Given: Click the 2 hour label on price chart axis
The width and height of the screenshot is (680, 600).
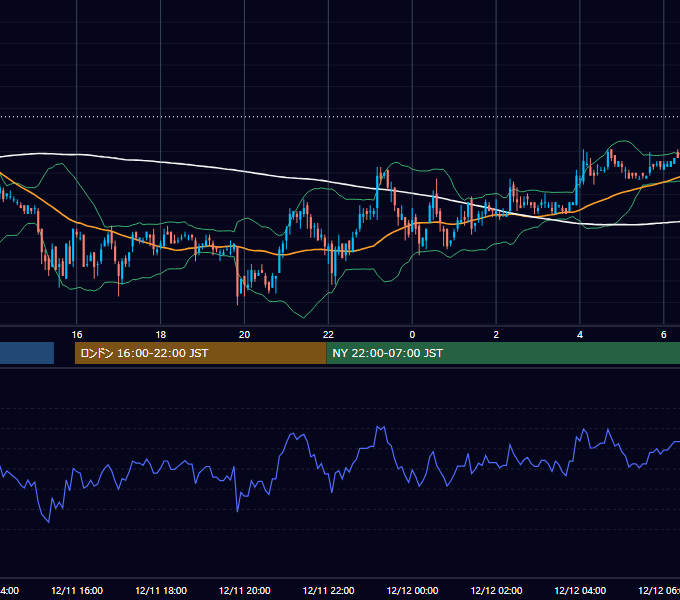Looking at the screenshot, I should (x=496, y=335).
